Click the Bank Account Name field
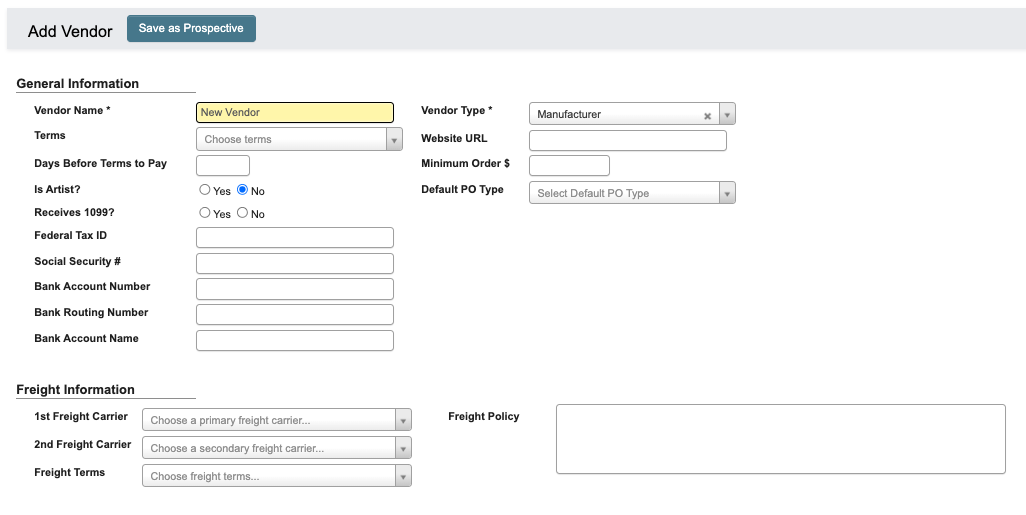1026x515 pixels. pyautogui.click(x=295, y=340)
